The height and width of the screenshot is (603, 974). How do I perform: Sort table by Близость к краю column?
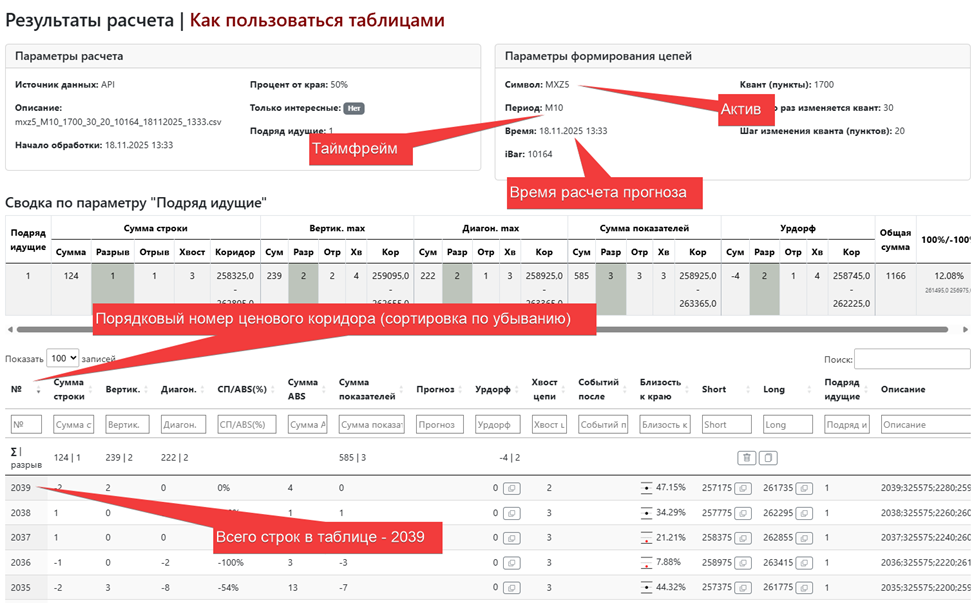(663, 389)
